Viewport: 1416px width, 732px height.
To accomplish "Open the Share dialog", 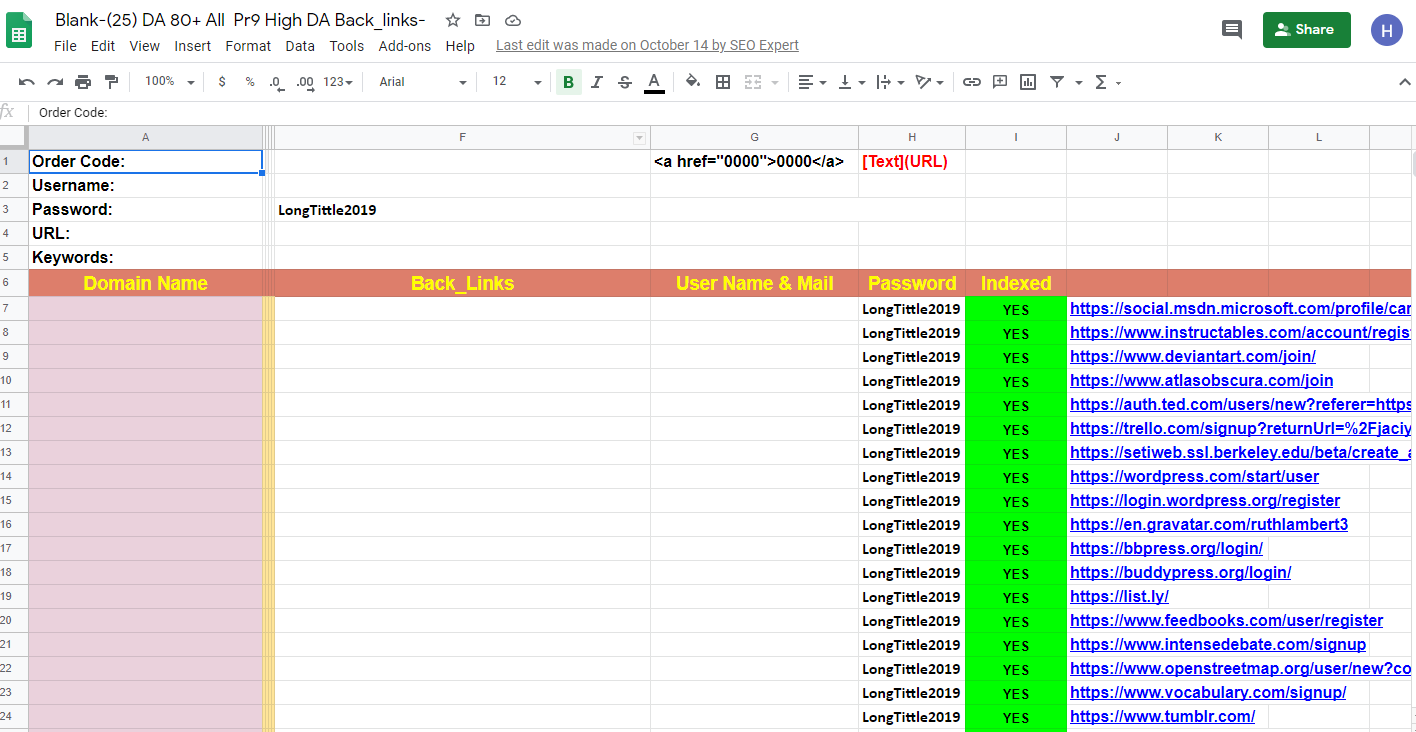I will [1306, 30].
